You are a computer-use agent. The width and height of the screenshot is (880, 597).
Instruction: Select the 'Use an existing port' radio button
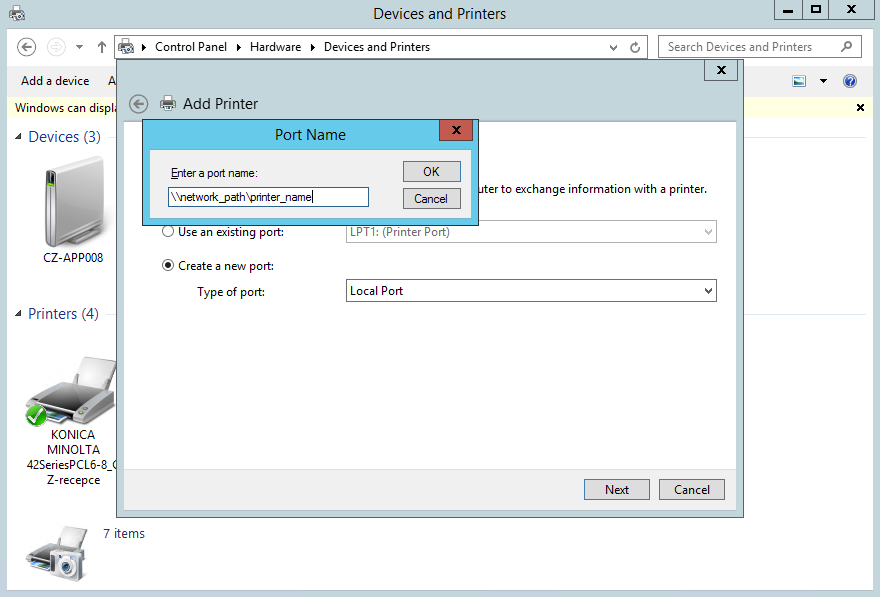(169, 231)
